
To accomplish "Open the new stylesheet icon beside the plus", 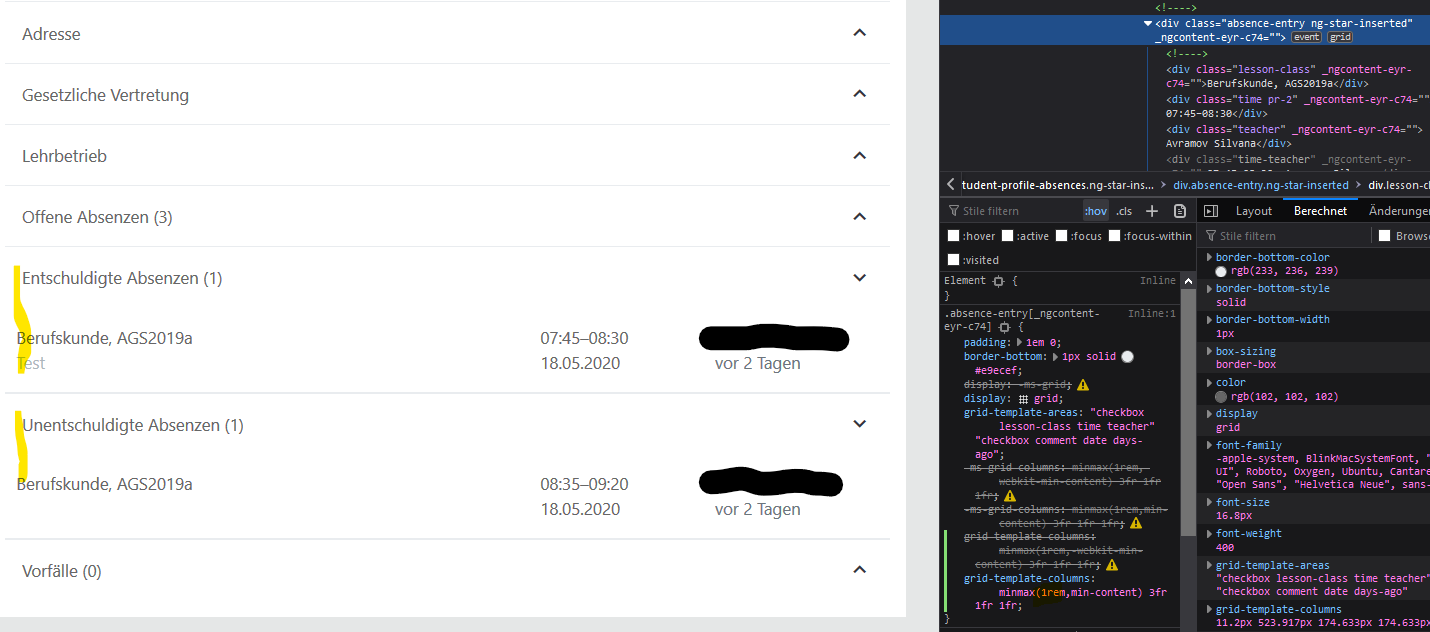I will pyautogui.click(x=1180, y=211).
